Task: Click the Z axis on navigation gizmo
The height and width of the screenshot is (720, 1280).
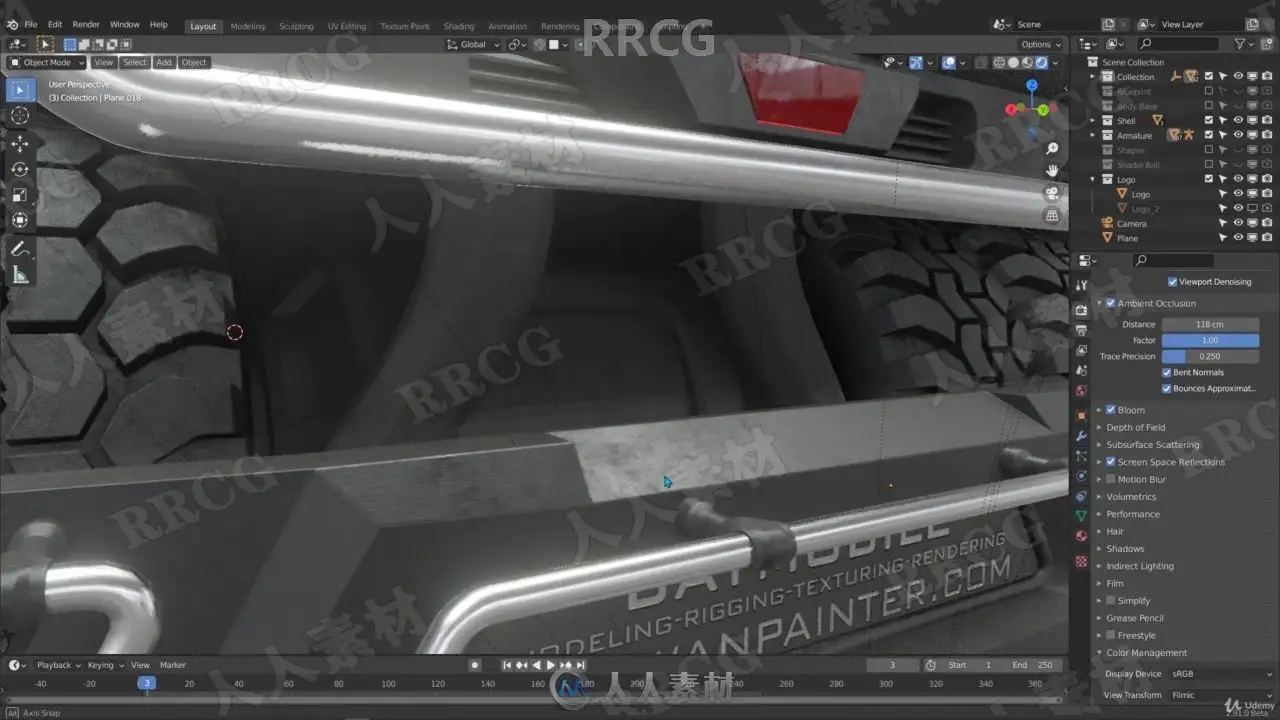Action: pos(1032,85)
